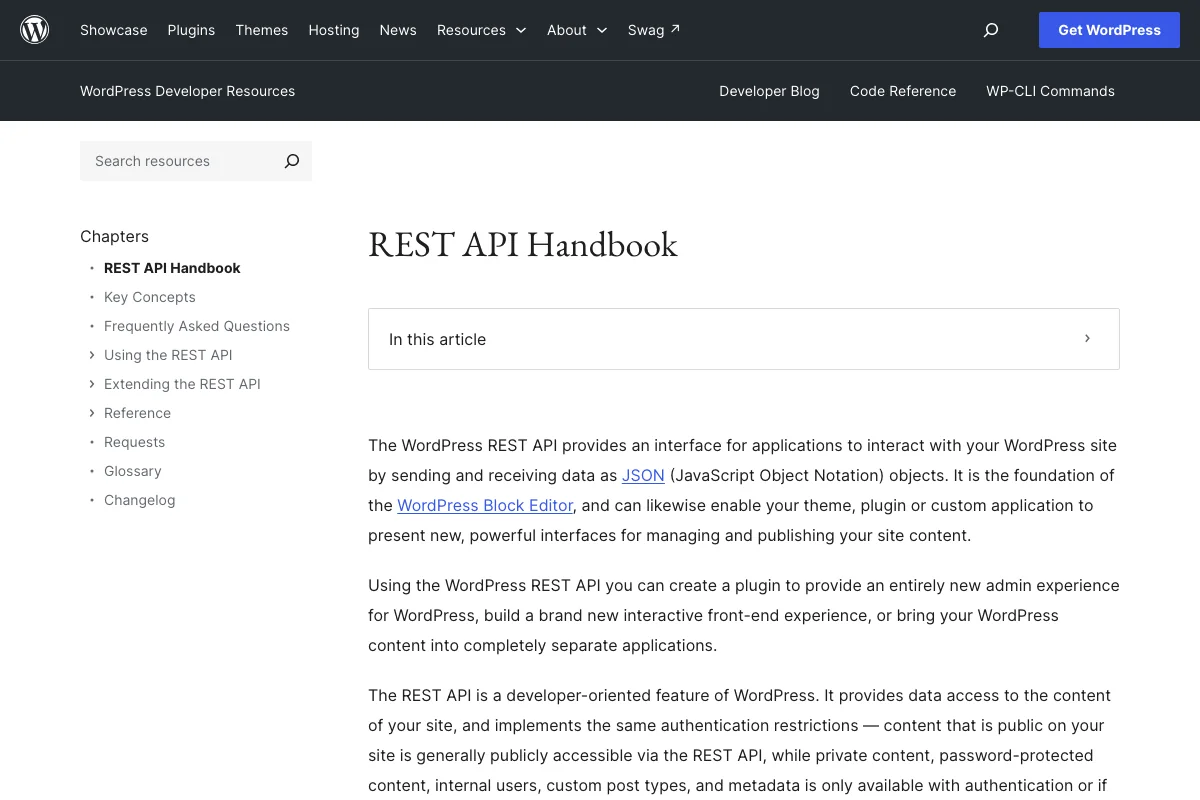Click the REST API Handbook page heading
1200x800 pixels.
(x=523, y=245)
